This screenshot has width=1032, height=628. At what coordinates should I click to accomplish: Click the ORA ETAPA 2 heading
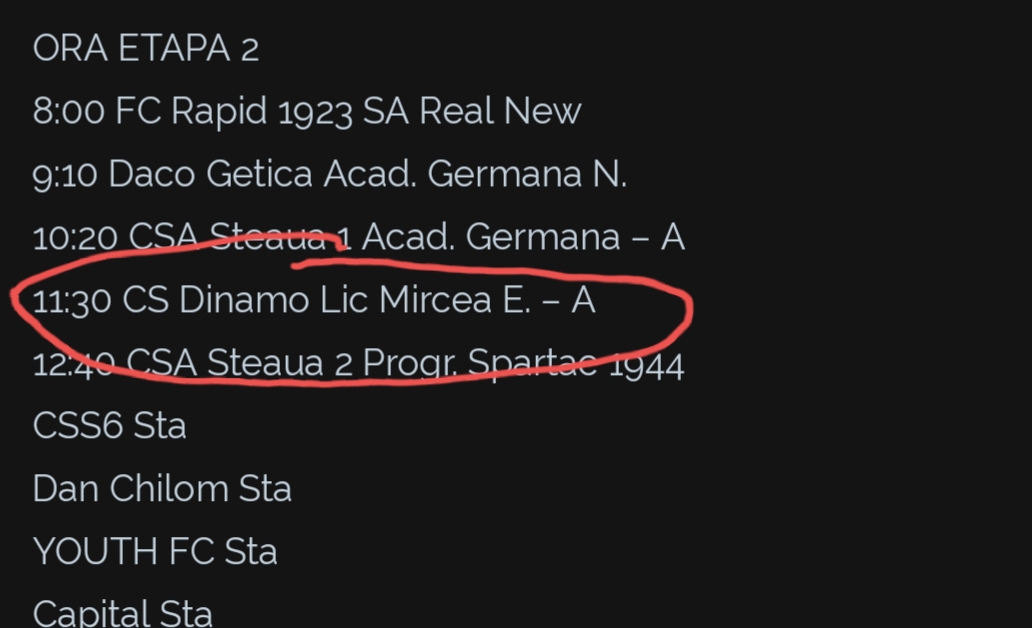146,49
